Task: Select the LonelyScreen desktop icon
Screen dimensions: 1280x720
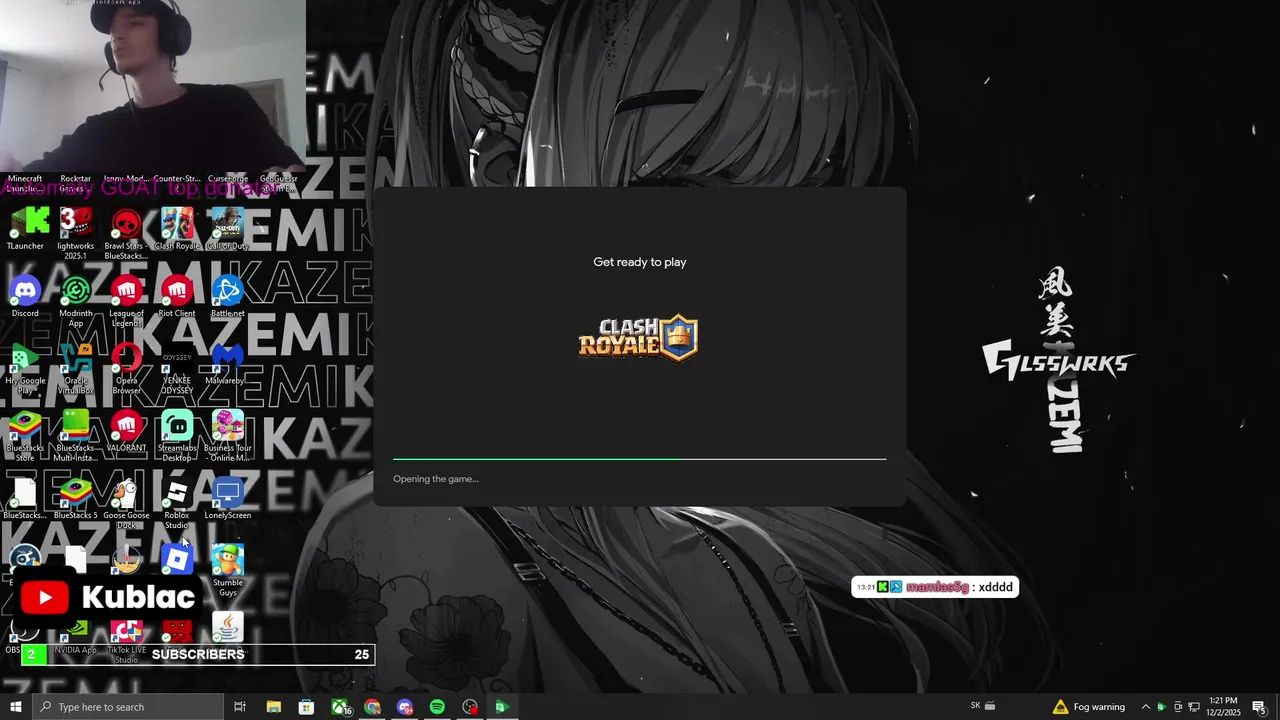Action: [227, 498]
